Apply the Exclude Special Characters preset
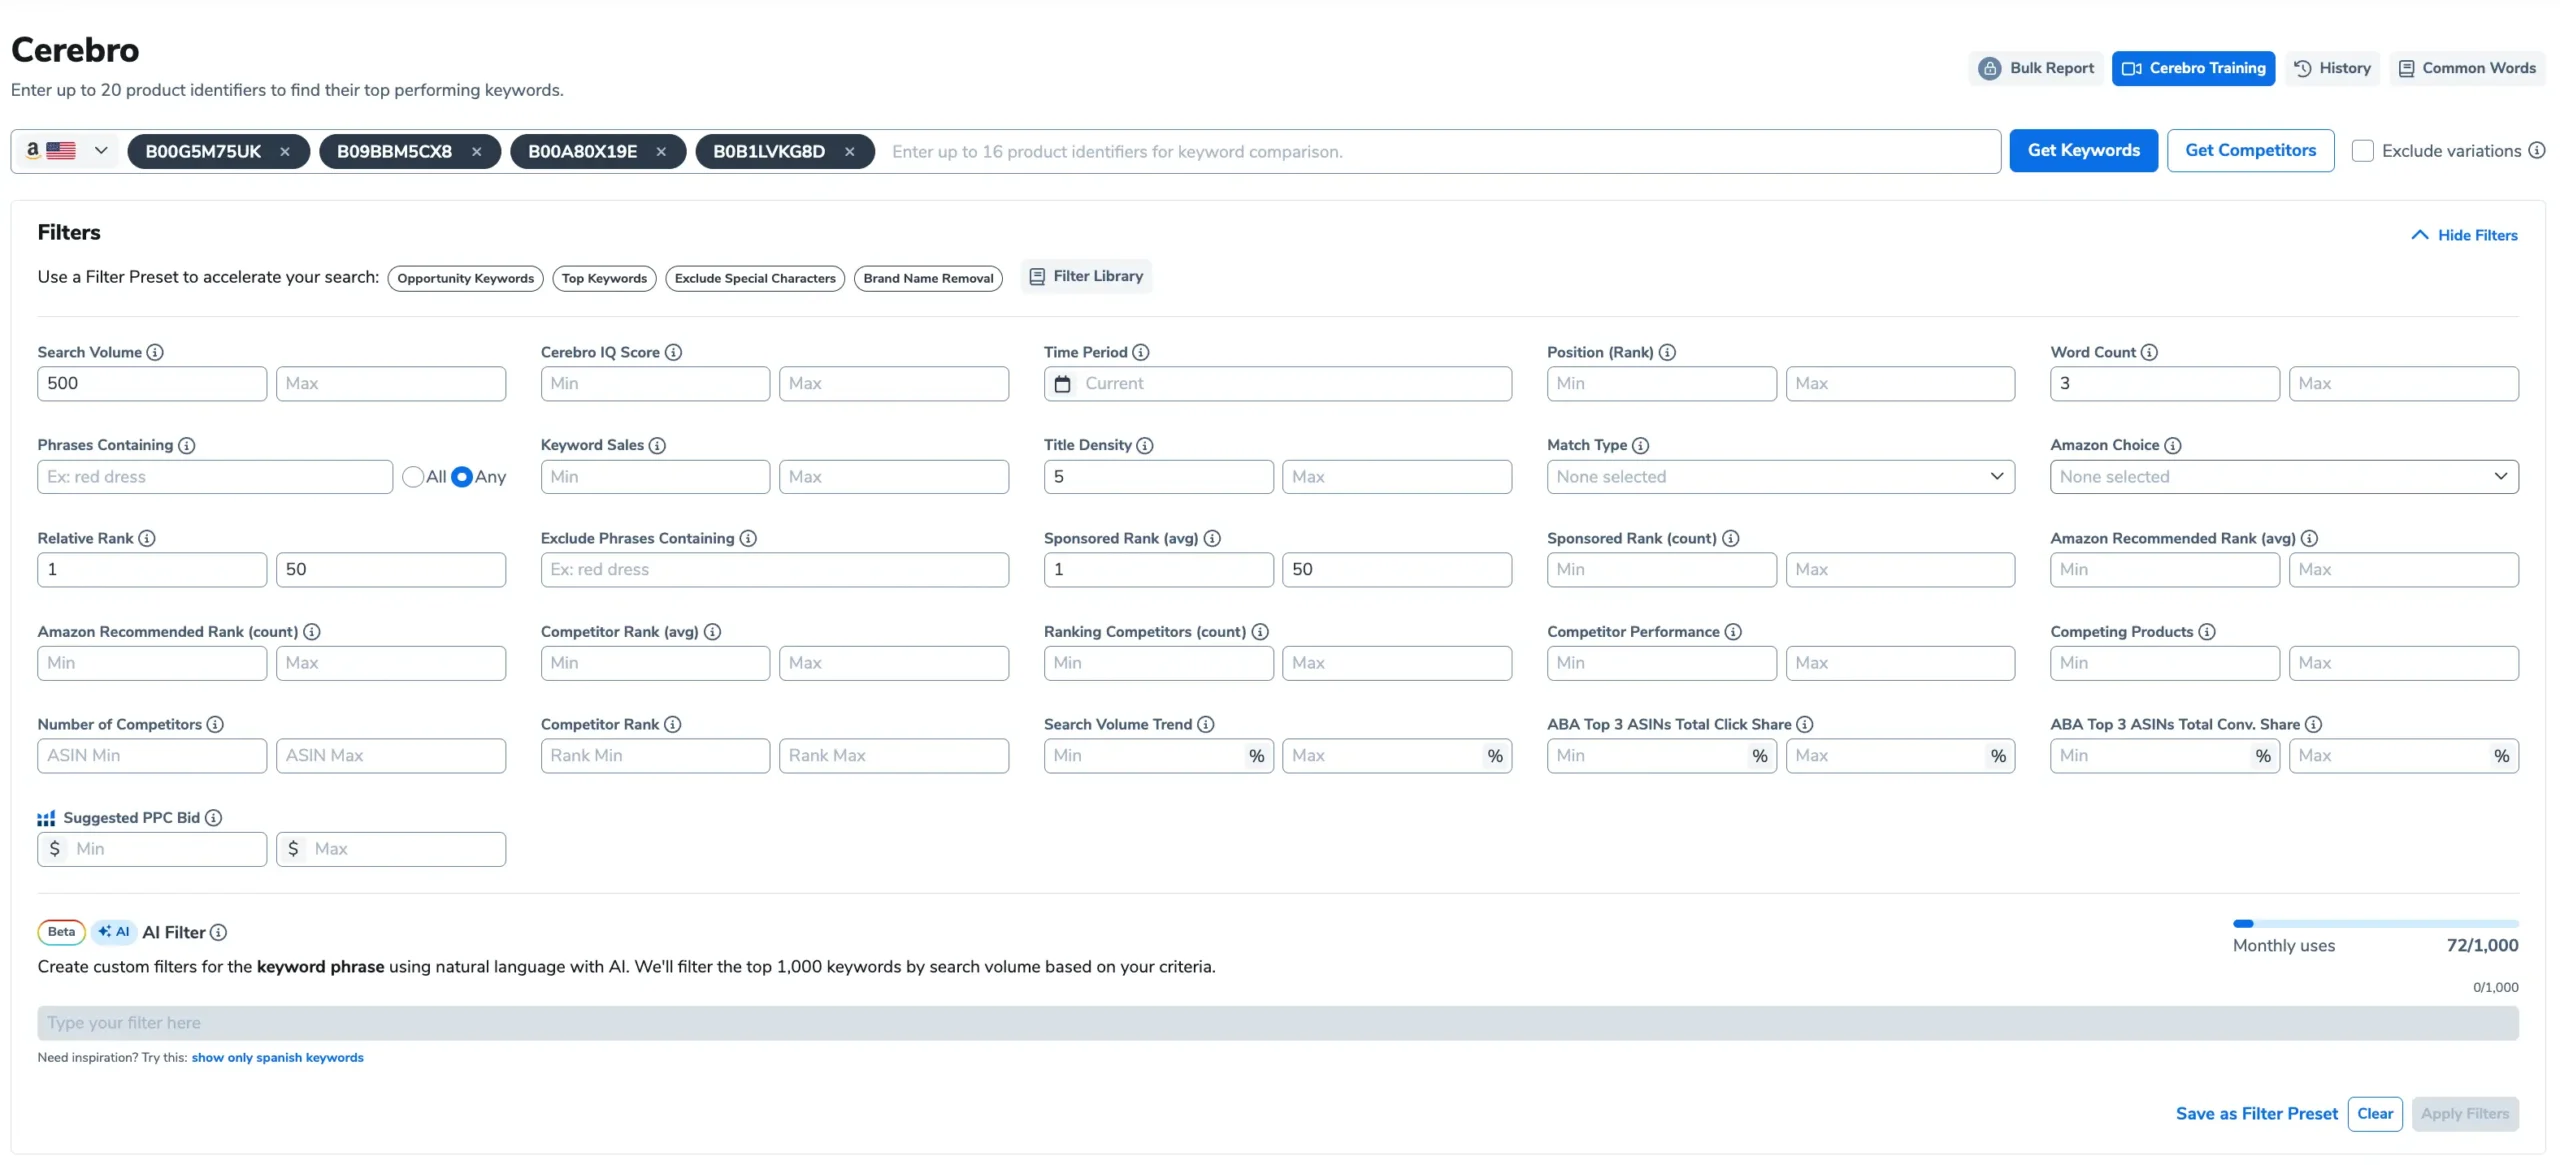The image size is (2560, 1165). pyautogui.click(x=755, y=279)
